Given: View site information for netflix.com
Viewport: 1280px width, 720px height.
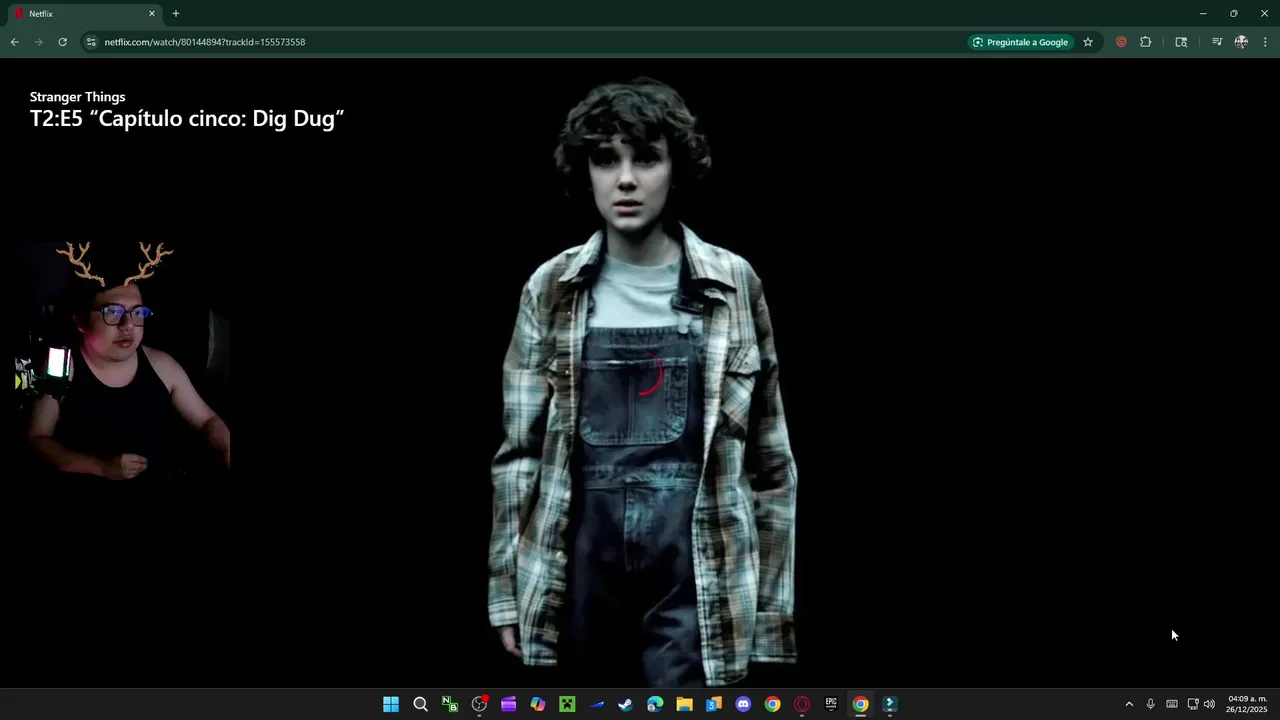Looking at the screenshot, I should (91, 42).
